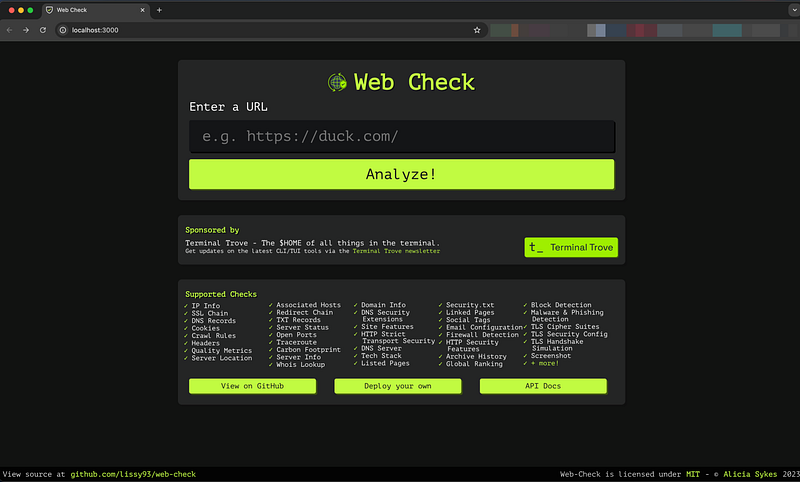Viewport: 800px width, 482px height.
Task: Click 'Traceroute' check item
Action: point(296,342)
